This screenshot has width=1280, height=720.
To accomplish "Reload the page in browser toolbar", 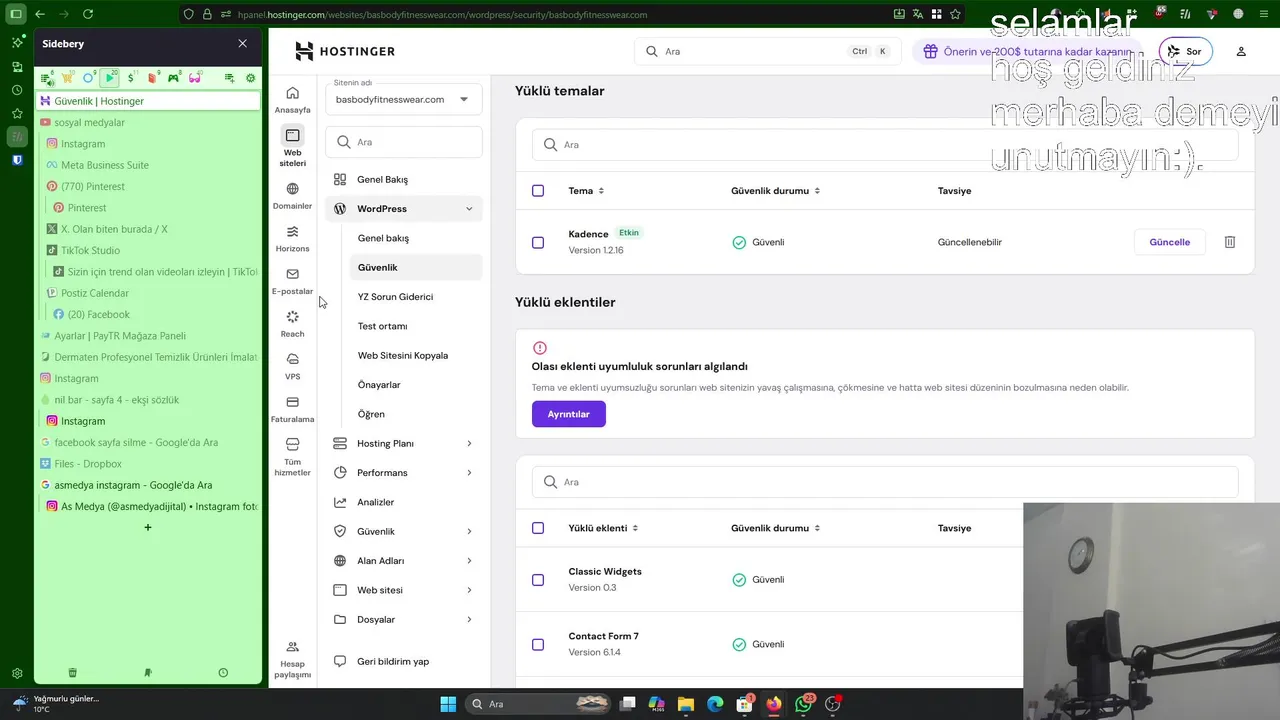I will pyautogui.click(x=88, y=14).
